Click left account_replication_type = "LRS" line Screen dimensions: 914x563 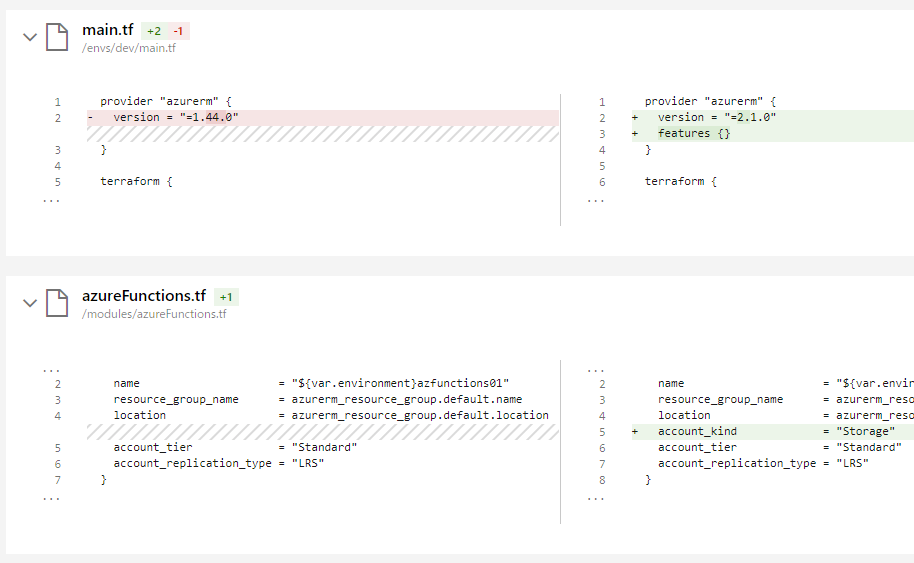[219, 463]
